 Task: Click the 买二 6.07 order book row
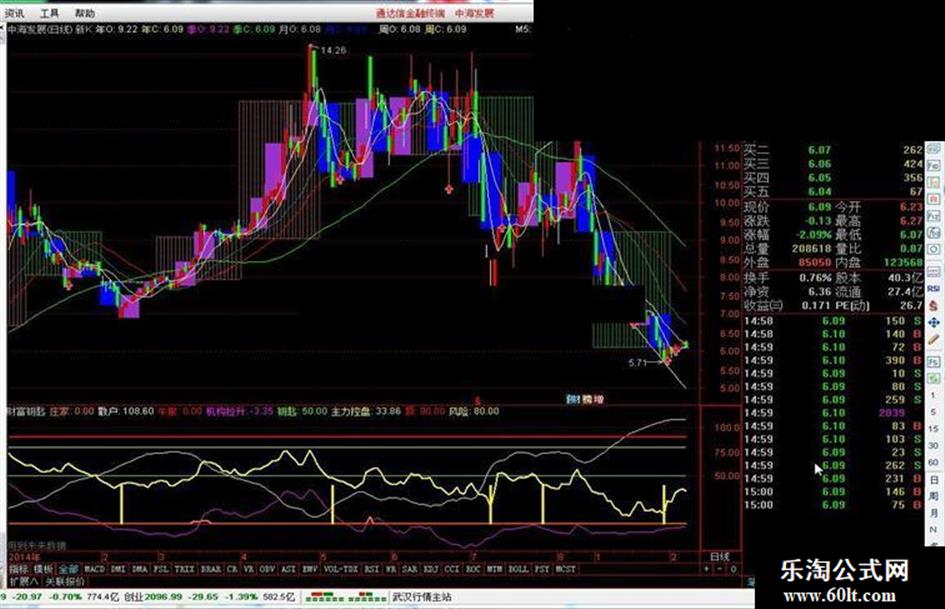pos(833,150)
